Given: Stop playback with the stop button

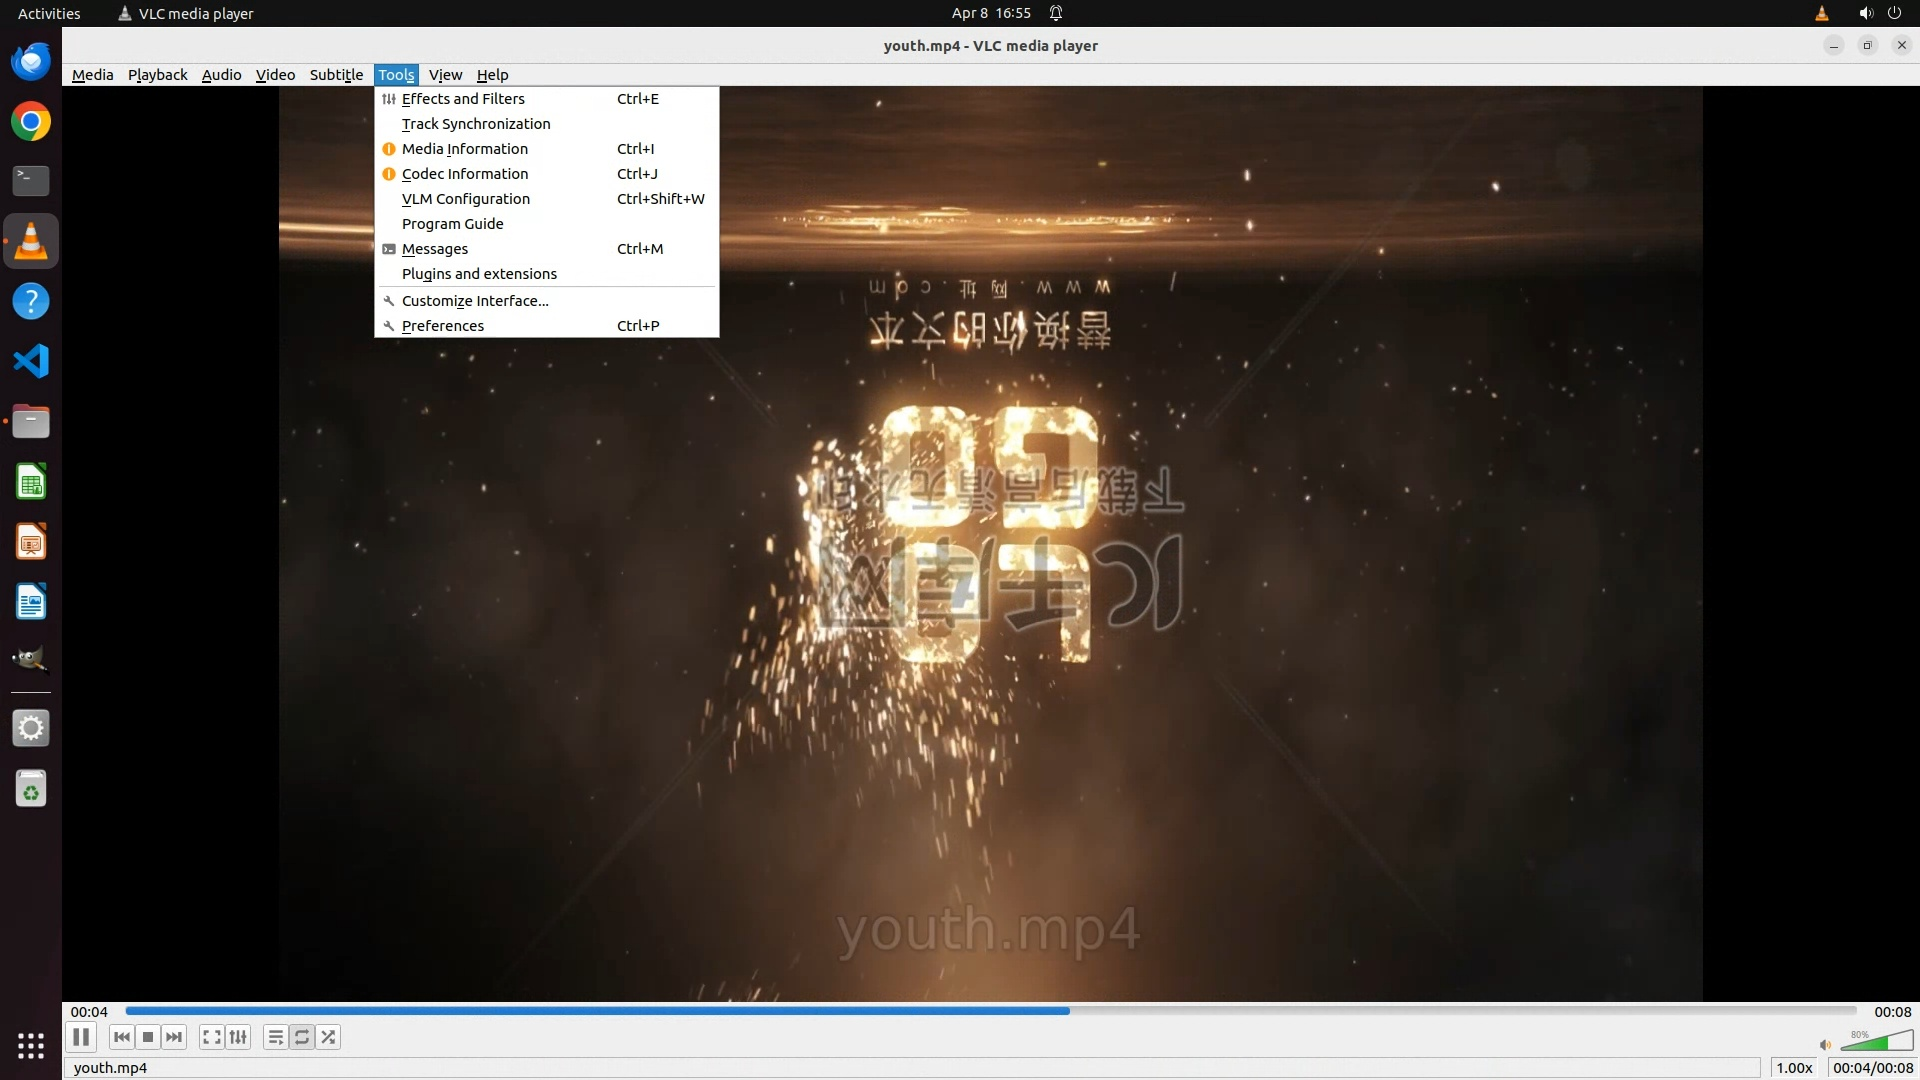Looking at the screenshot, I should (x=148, y=1037).
